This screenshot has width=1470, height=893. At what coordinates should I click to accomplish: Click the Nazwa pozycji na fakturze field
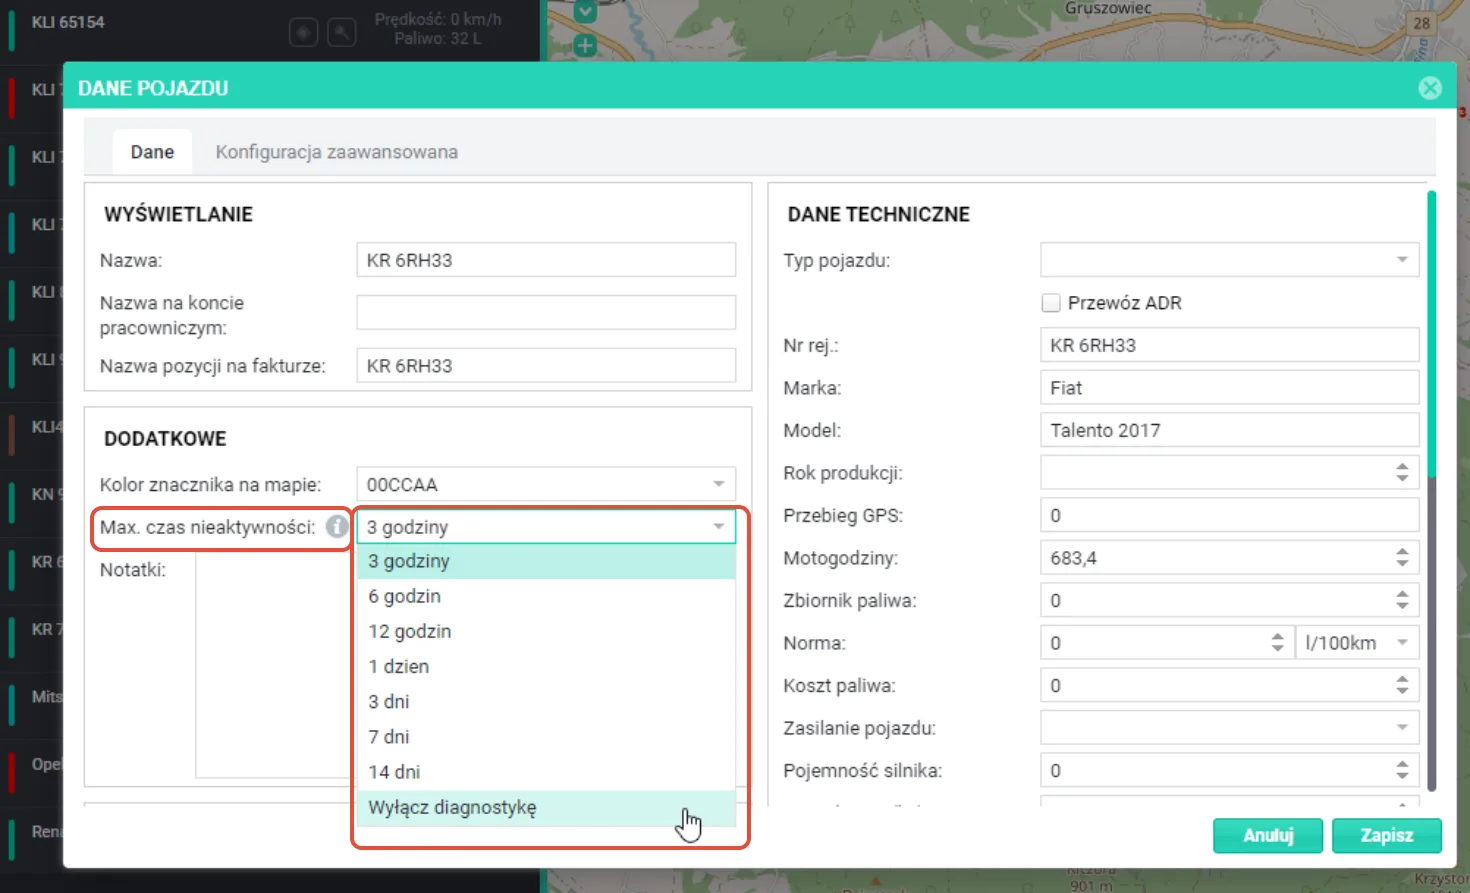(x=546, y=366)
